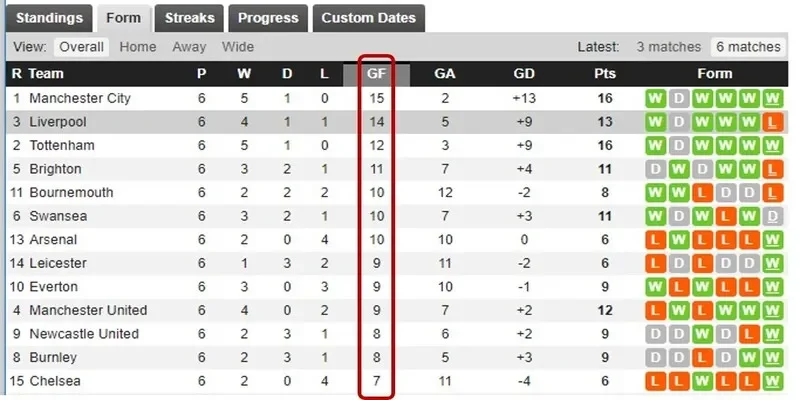Image resolution: width=800 pixels, height=400 pixels.
Task: Click Chelsea's latest green W form badge
Action: click(772, 381)
